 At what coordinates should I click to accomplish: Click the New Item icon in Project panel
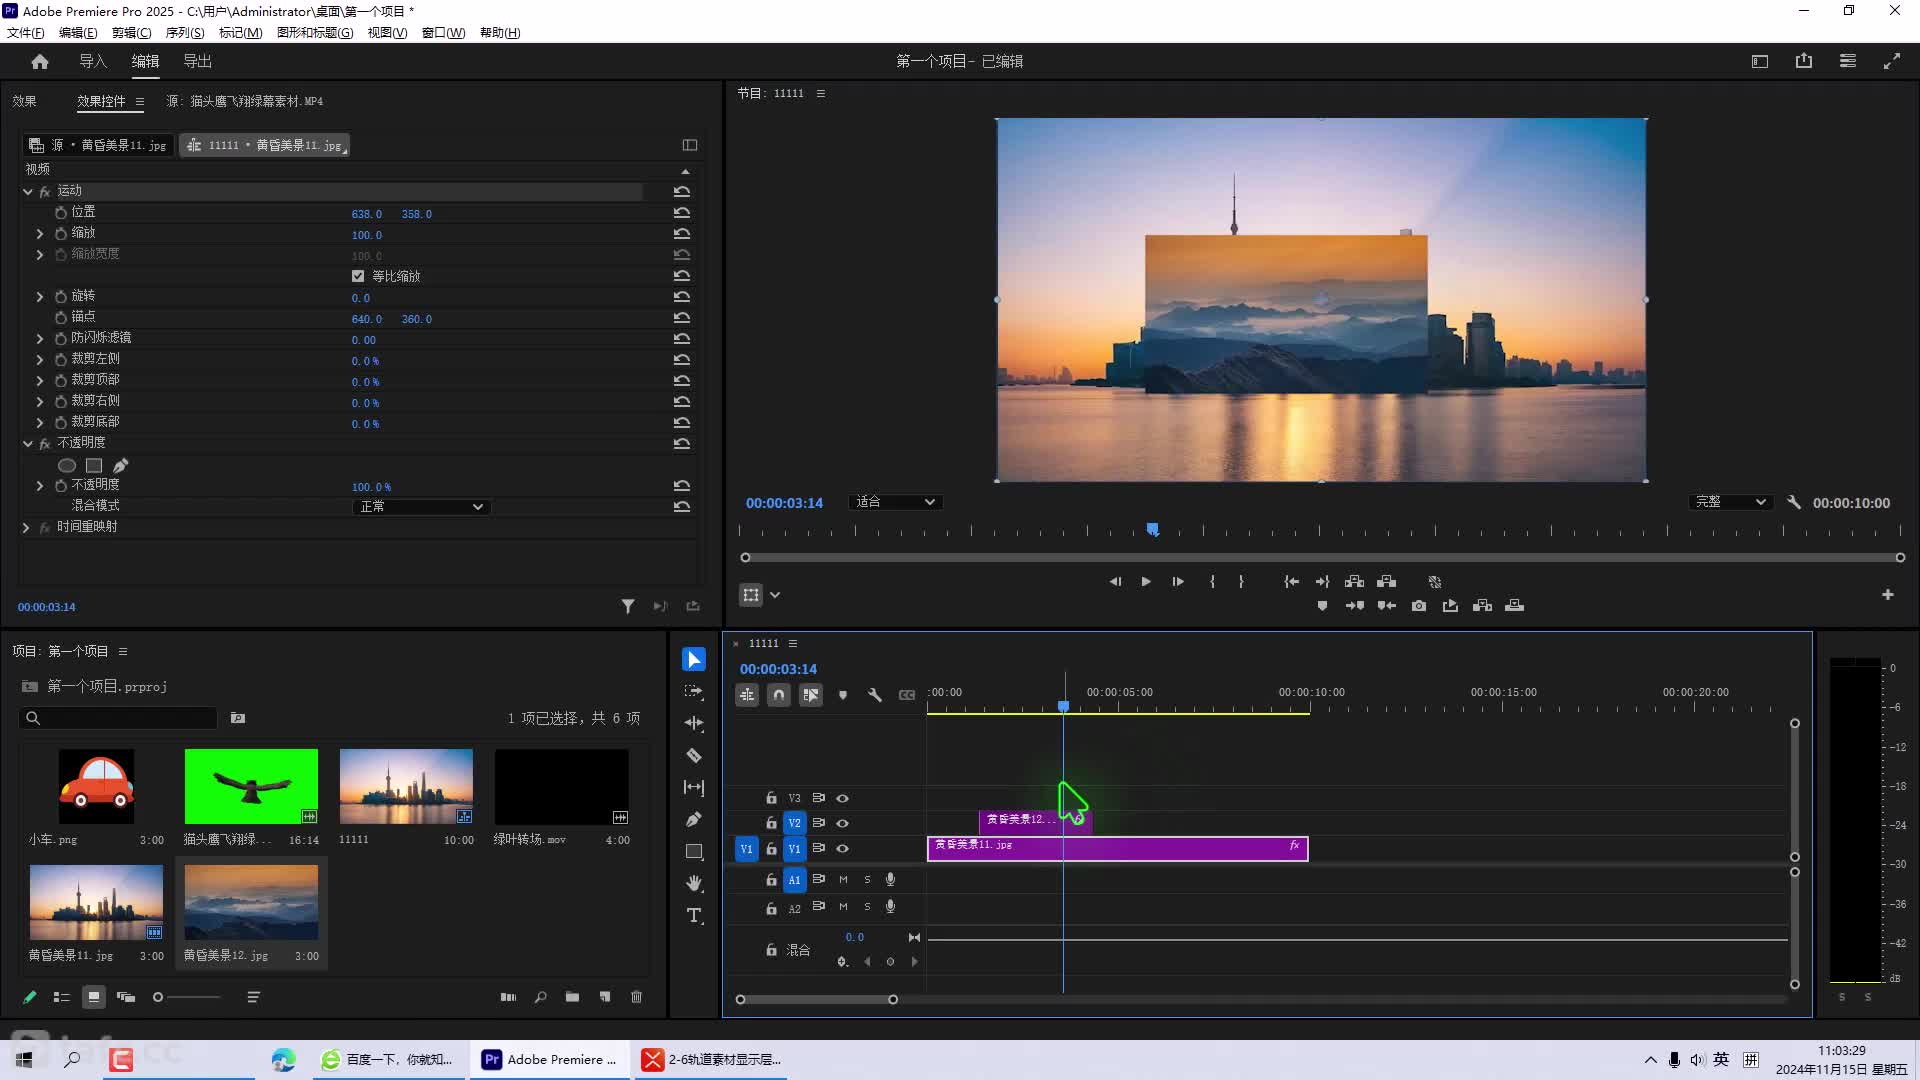click(x=604, y=997)
